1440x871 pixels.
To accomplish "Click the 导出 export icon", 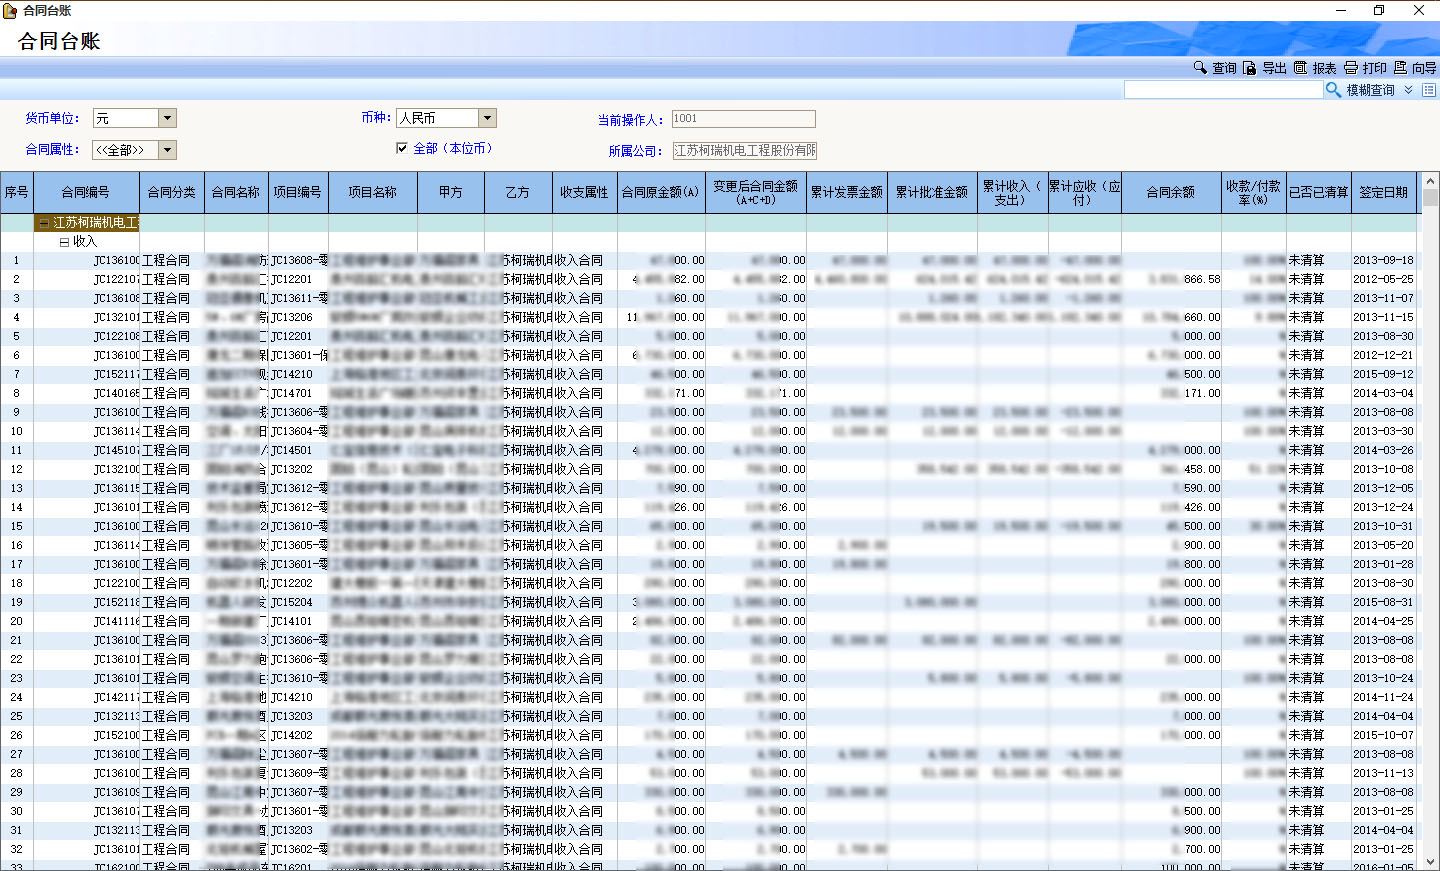I will (1249, 68).
